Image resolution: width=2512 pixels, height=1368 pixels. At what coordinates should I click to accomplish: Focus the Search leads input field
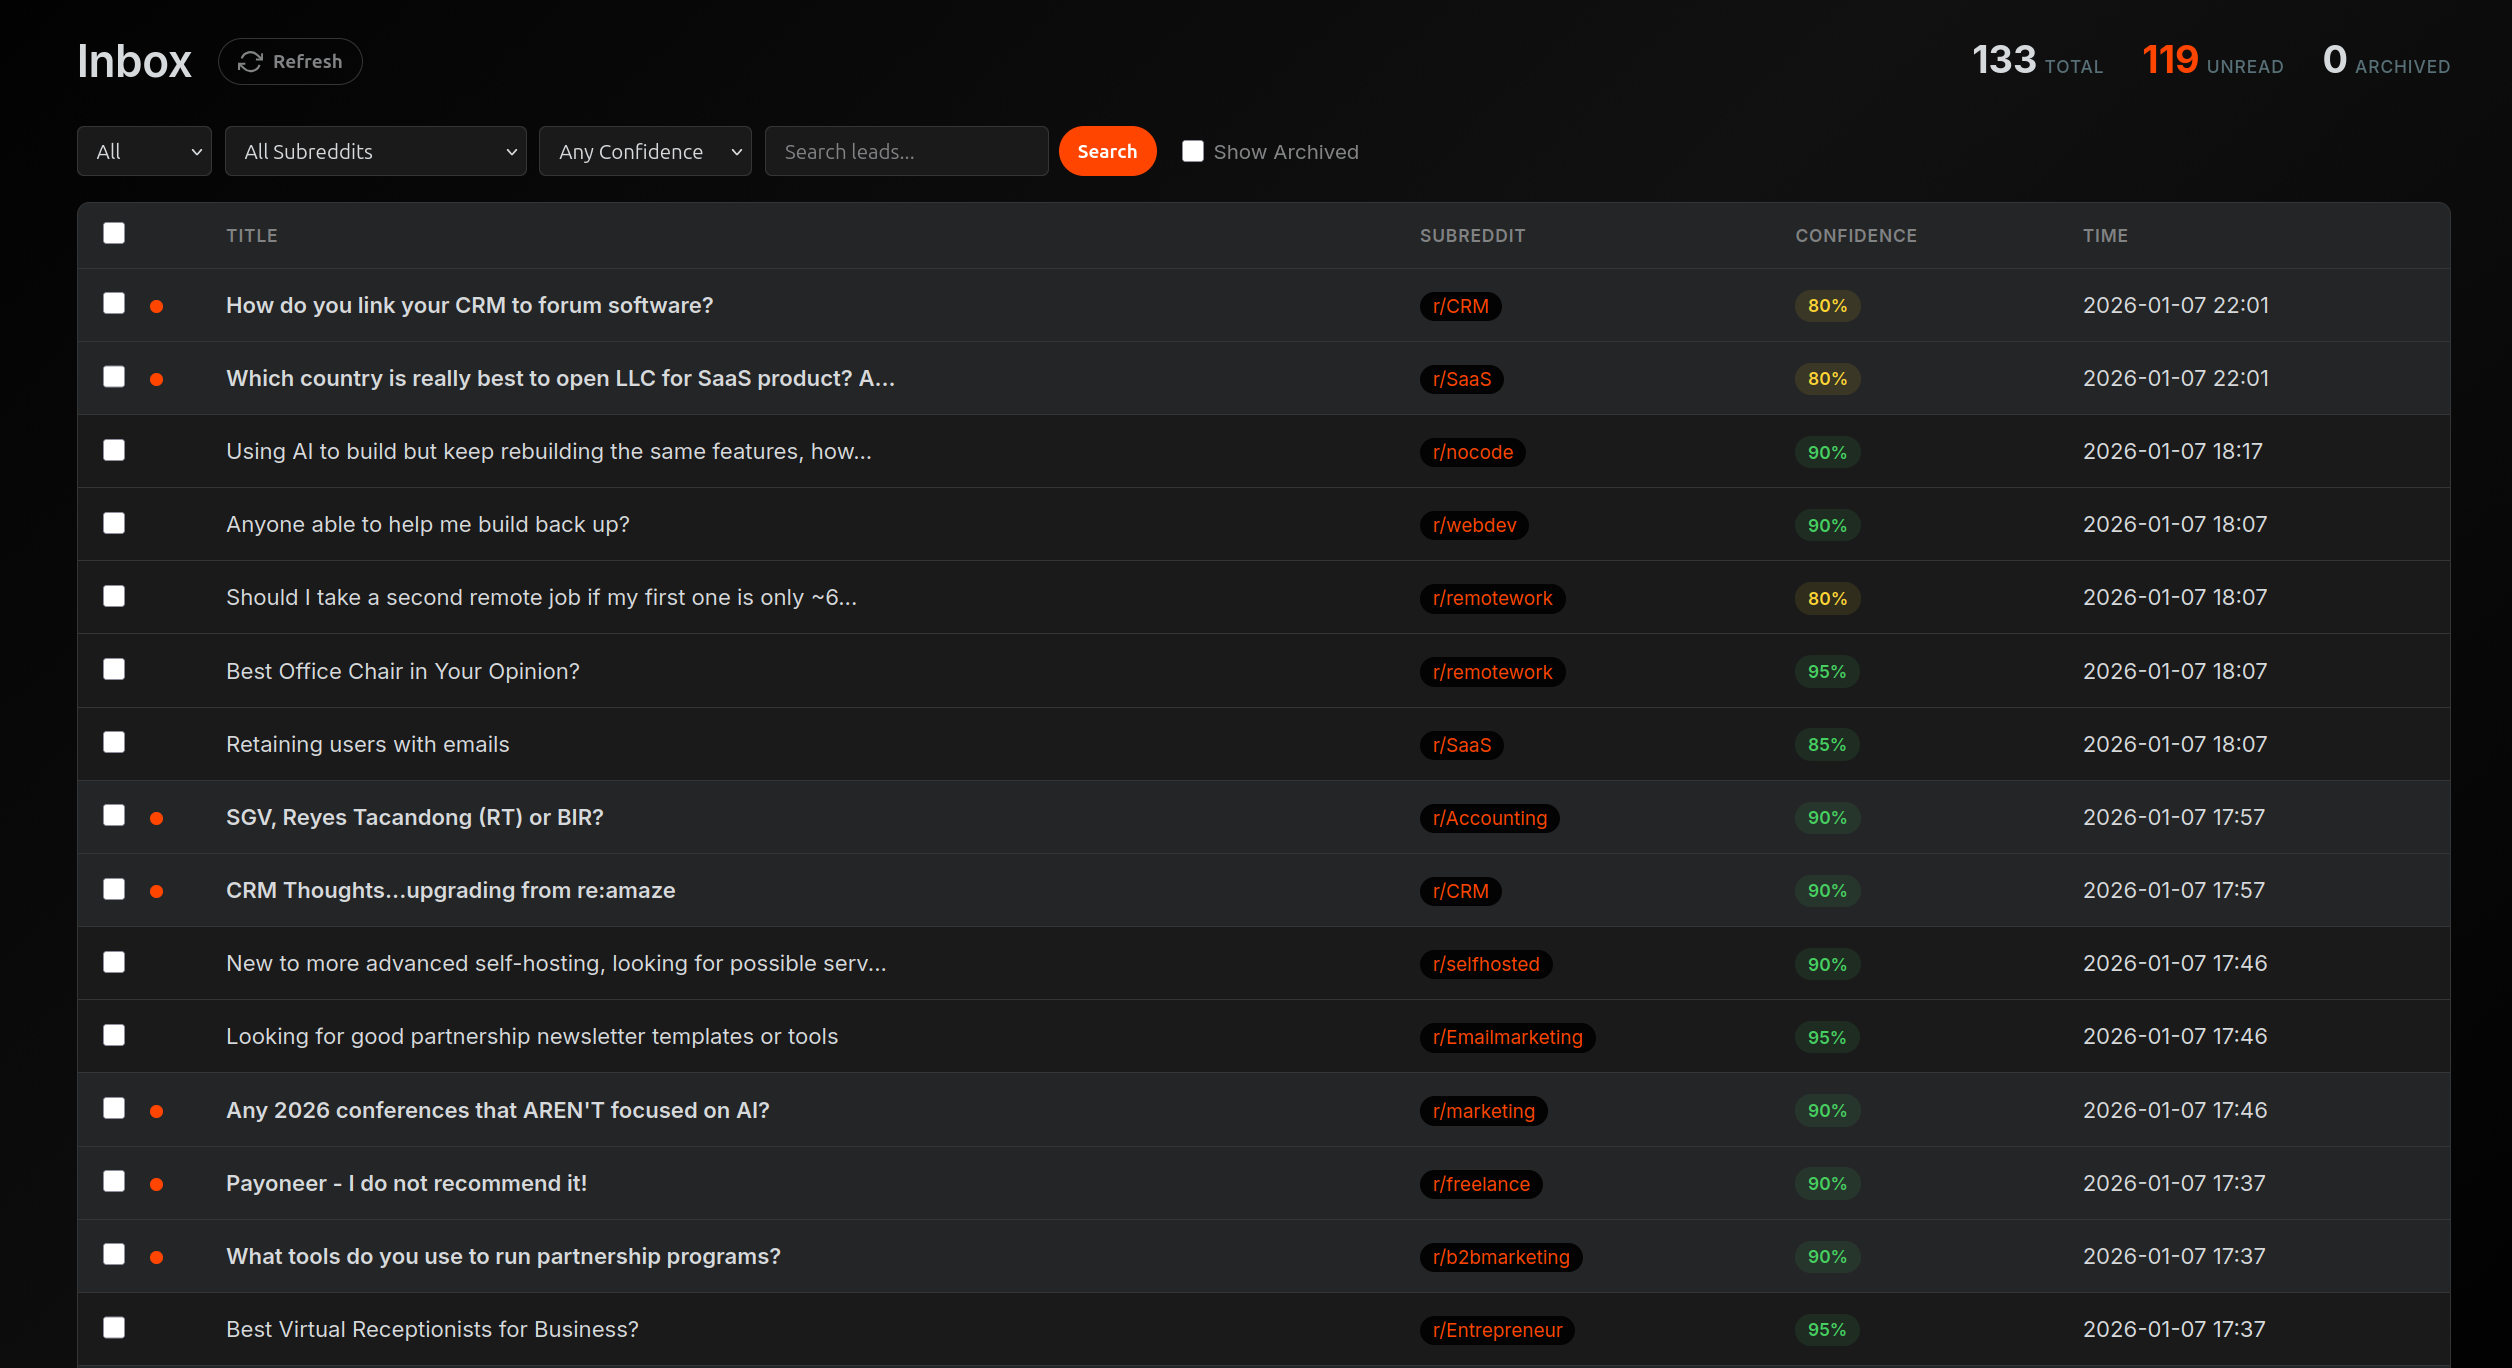pos(906,151)
